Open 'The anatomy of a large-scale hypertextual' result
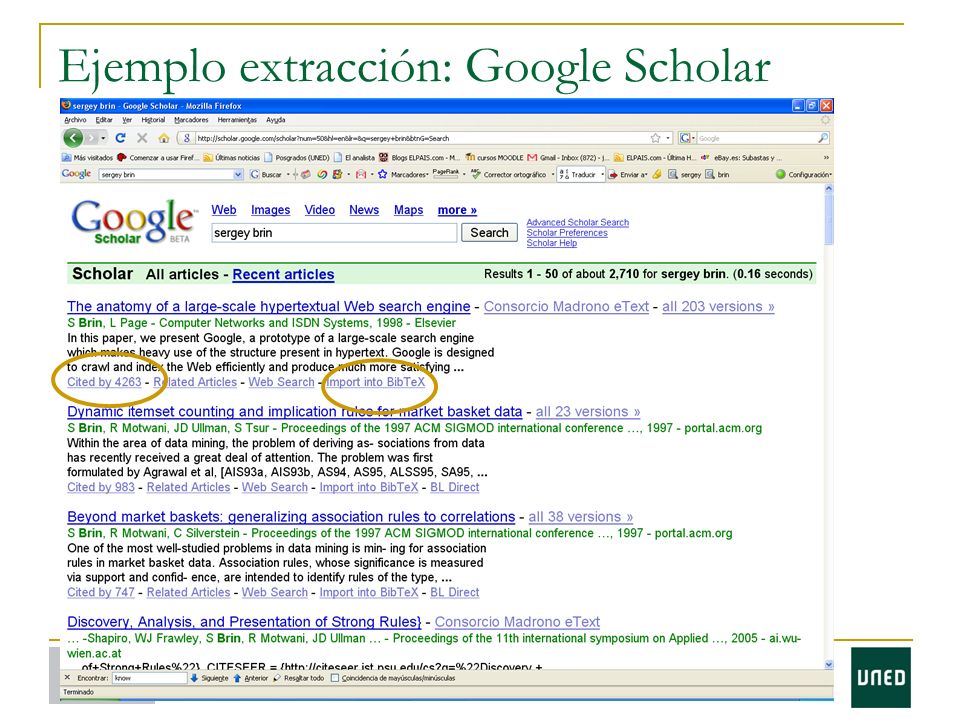This screenshot has width=960, height=720. tap(269, 306)
